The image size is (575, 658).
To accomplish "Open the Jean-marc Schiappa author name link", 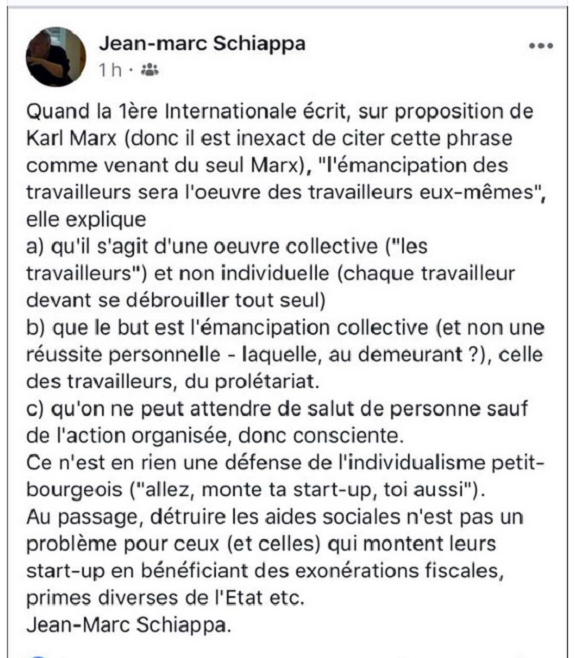I will 202,43.
